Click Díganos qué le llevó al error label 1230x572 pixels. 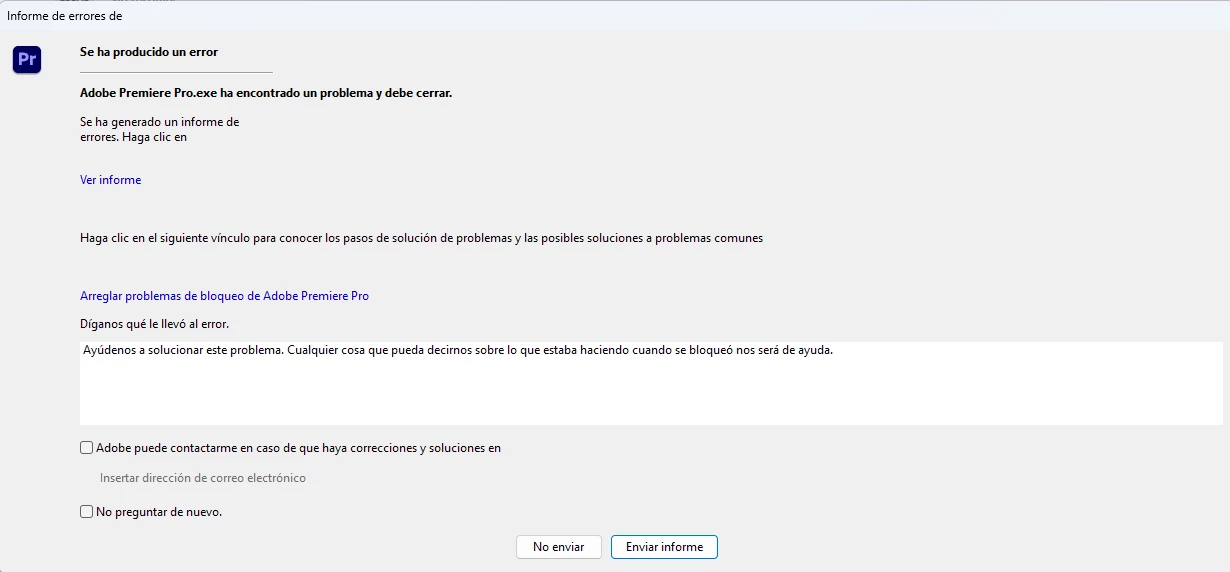pos(154,324)
